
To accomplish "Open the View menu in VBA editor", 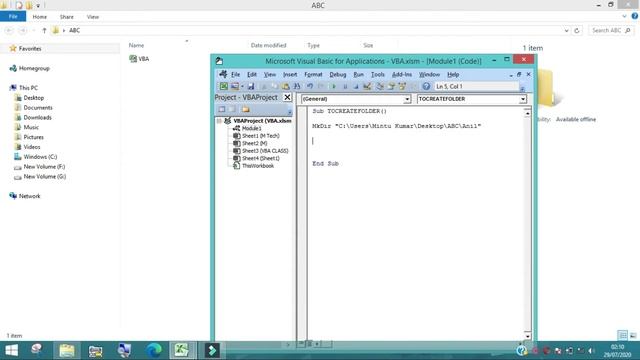I will click(270, 75).
